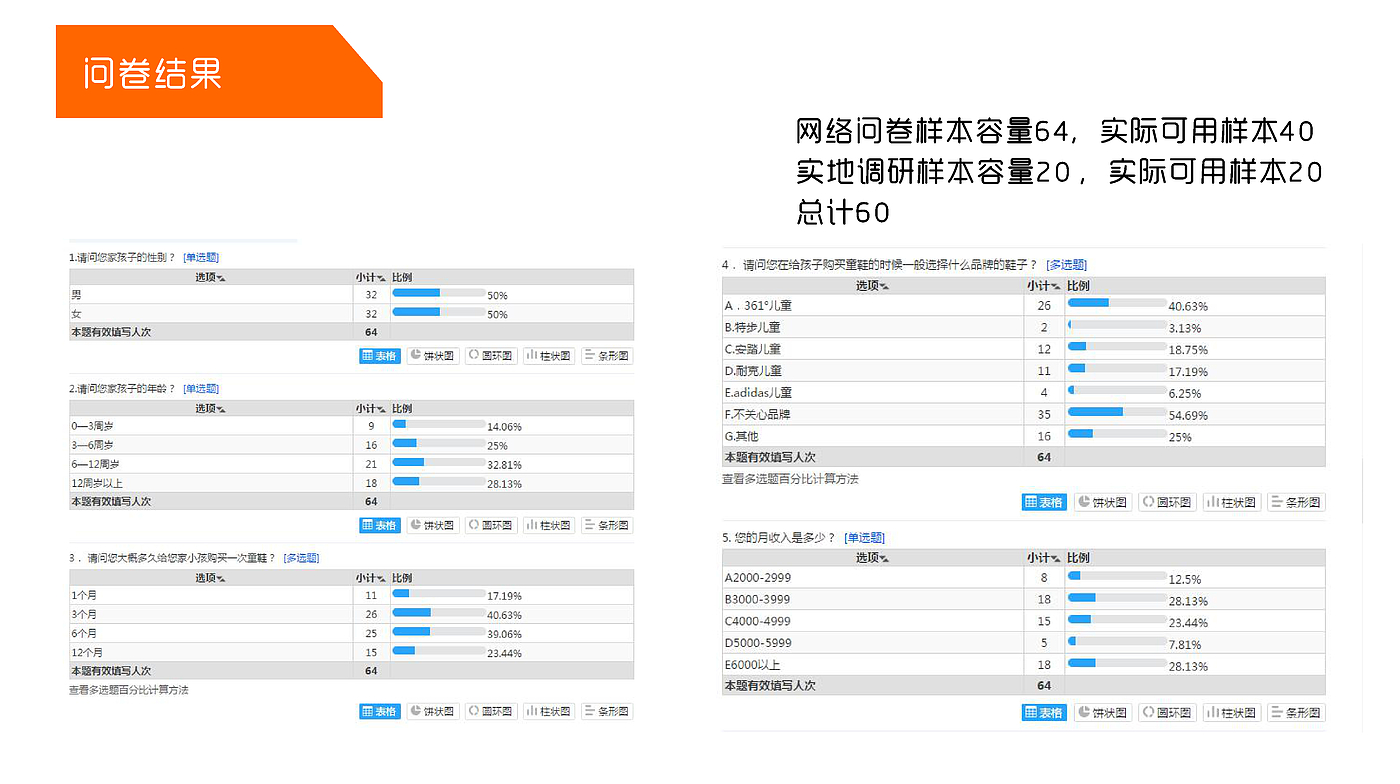Viewport: 1400px width, 784px height.
Task: Click the 问卷结果 title banner
Action: tap(219, 72)
